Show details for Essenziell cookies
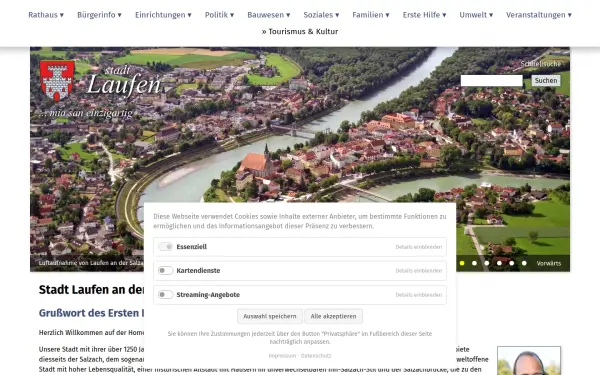 click(419, 247)
